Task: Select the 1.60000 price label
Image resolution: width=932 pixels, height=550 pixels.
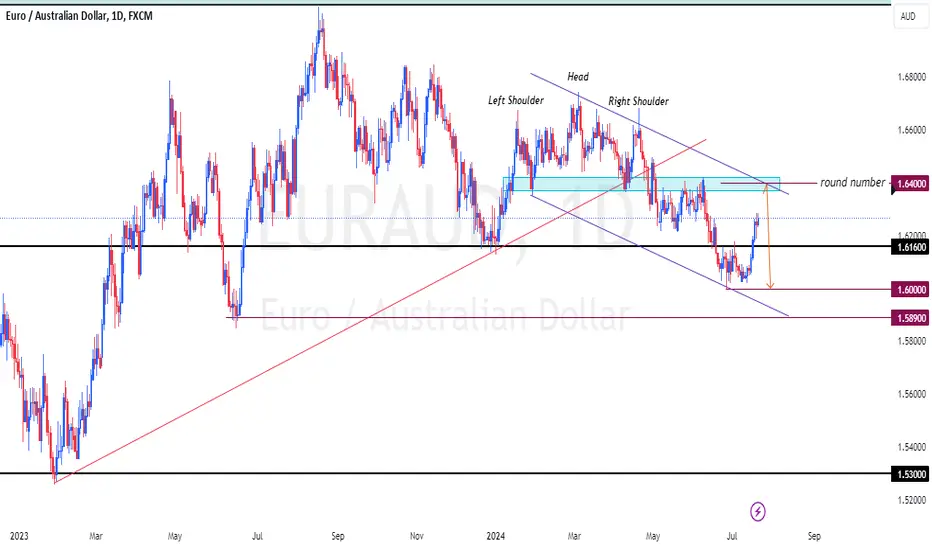Action: pyautogui.click(x=911, y=290)
